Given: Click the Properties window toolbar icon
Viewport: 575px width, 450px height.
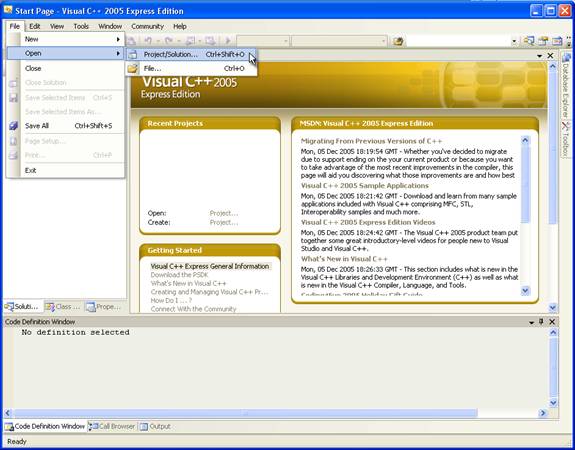Looking at the screenshot, I should pyautogui.click(x=543, y=41).
